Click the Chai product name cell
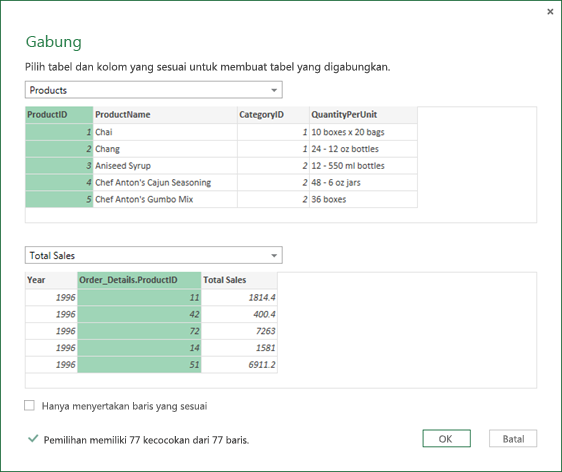 point(165,132)
